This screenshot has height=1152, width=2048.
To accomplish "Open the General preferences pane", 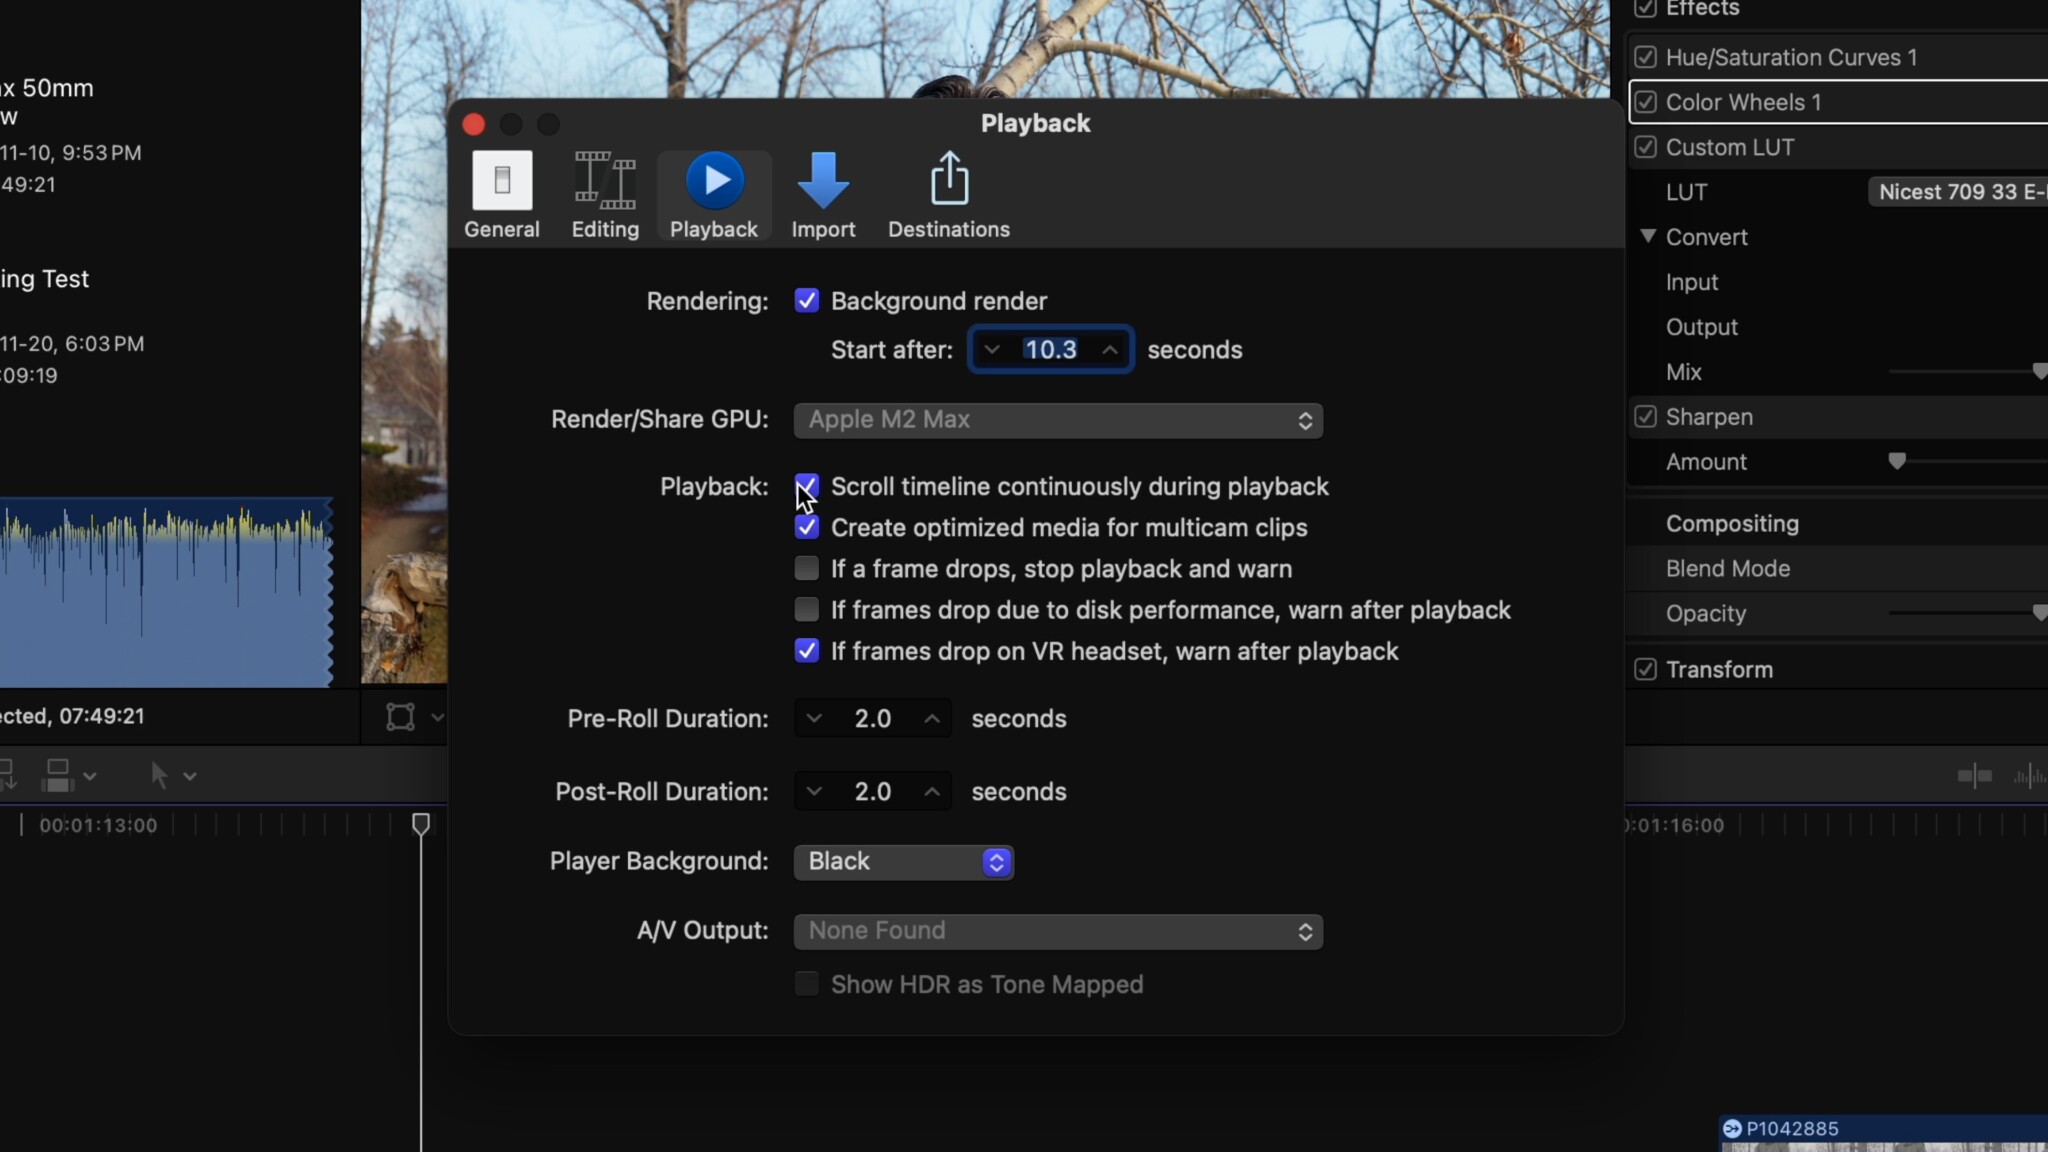I will click(501, 196).
